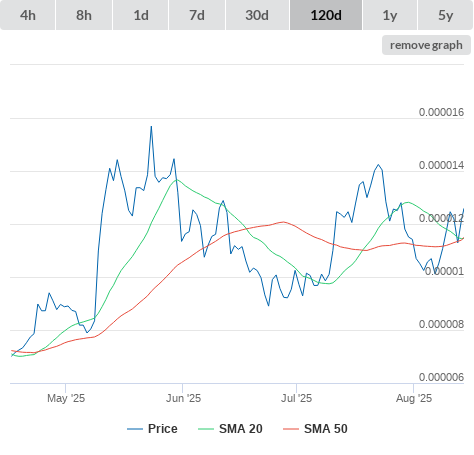This screenshot has width=474, height=455.
Task: Click the Jul '25 axis tick label
Action: pyautogui.click(x=296, y=398)
